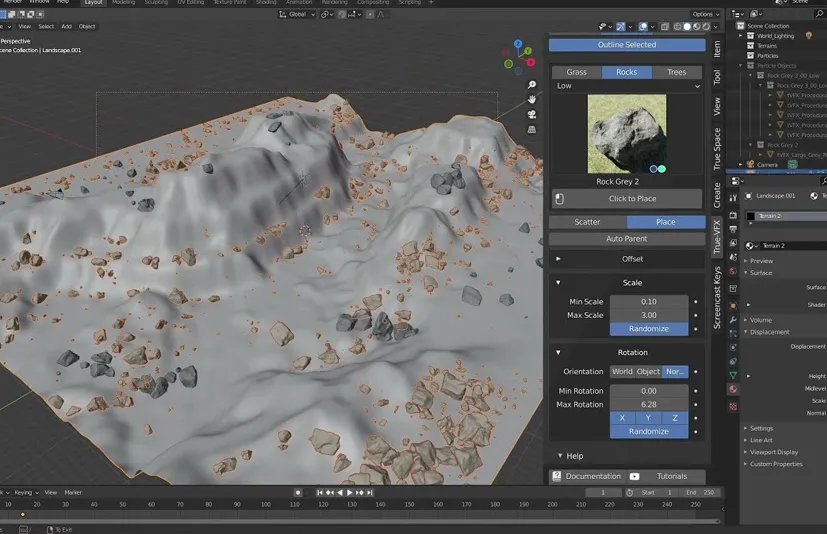This screenshot has height=534, width=827.
Task: Open the Options dropdown
Action: tap(706, 14)
